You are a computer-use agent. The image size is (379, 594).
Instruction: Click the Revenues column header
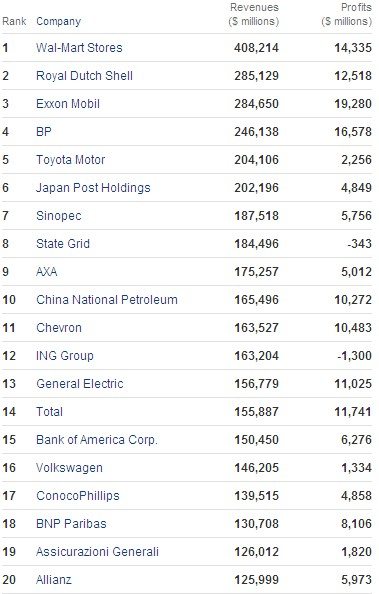pyautogui.click(x=254, y=14)
